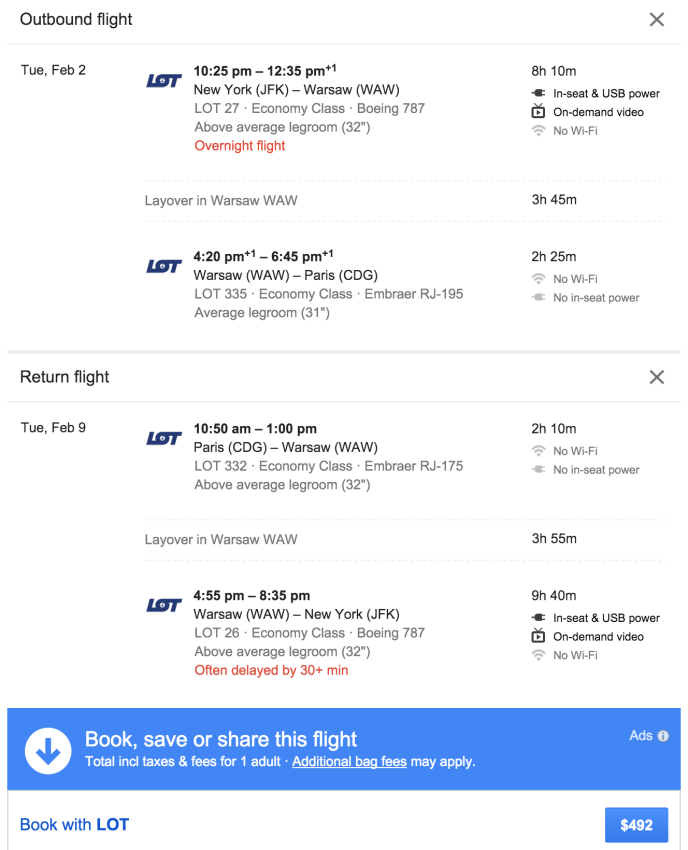This screenshot has height=850, width=688.
Task: Click the LOT logo for flight LOT 332
Action: click(x=164, y=438)
